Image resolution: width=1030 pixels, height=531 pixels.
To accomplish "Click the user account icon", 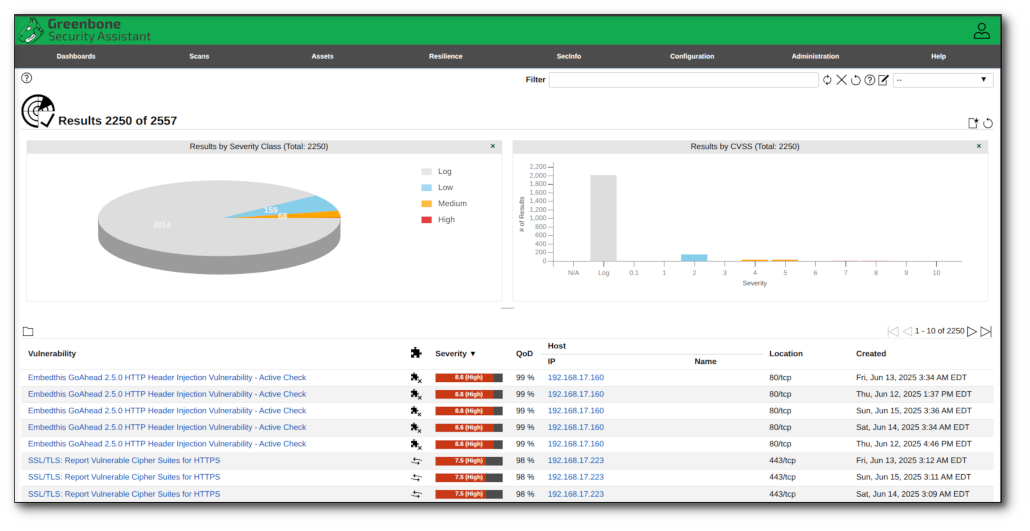I will pos(981,31).
